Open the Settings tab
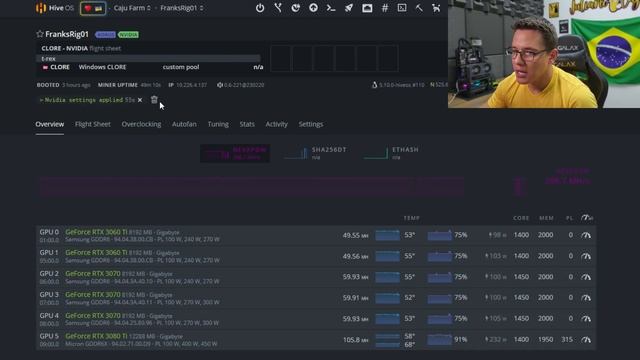This screenshot has width=640, height=360. 311,124
